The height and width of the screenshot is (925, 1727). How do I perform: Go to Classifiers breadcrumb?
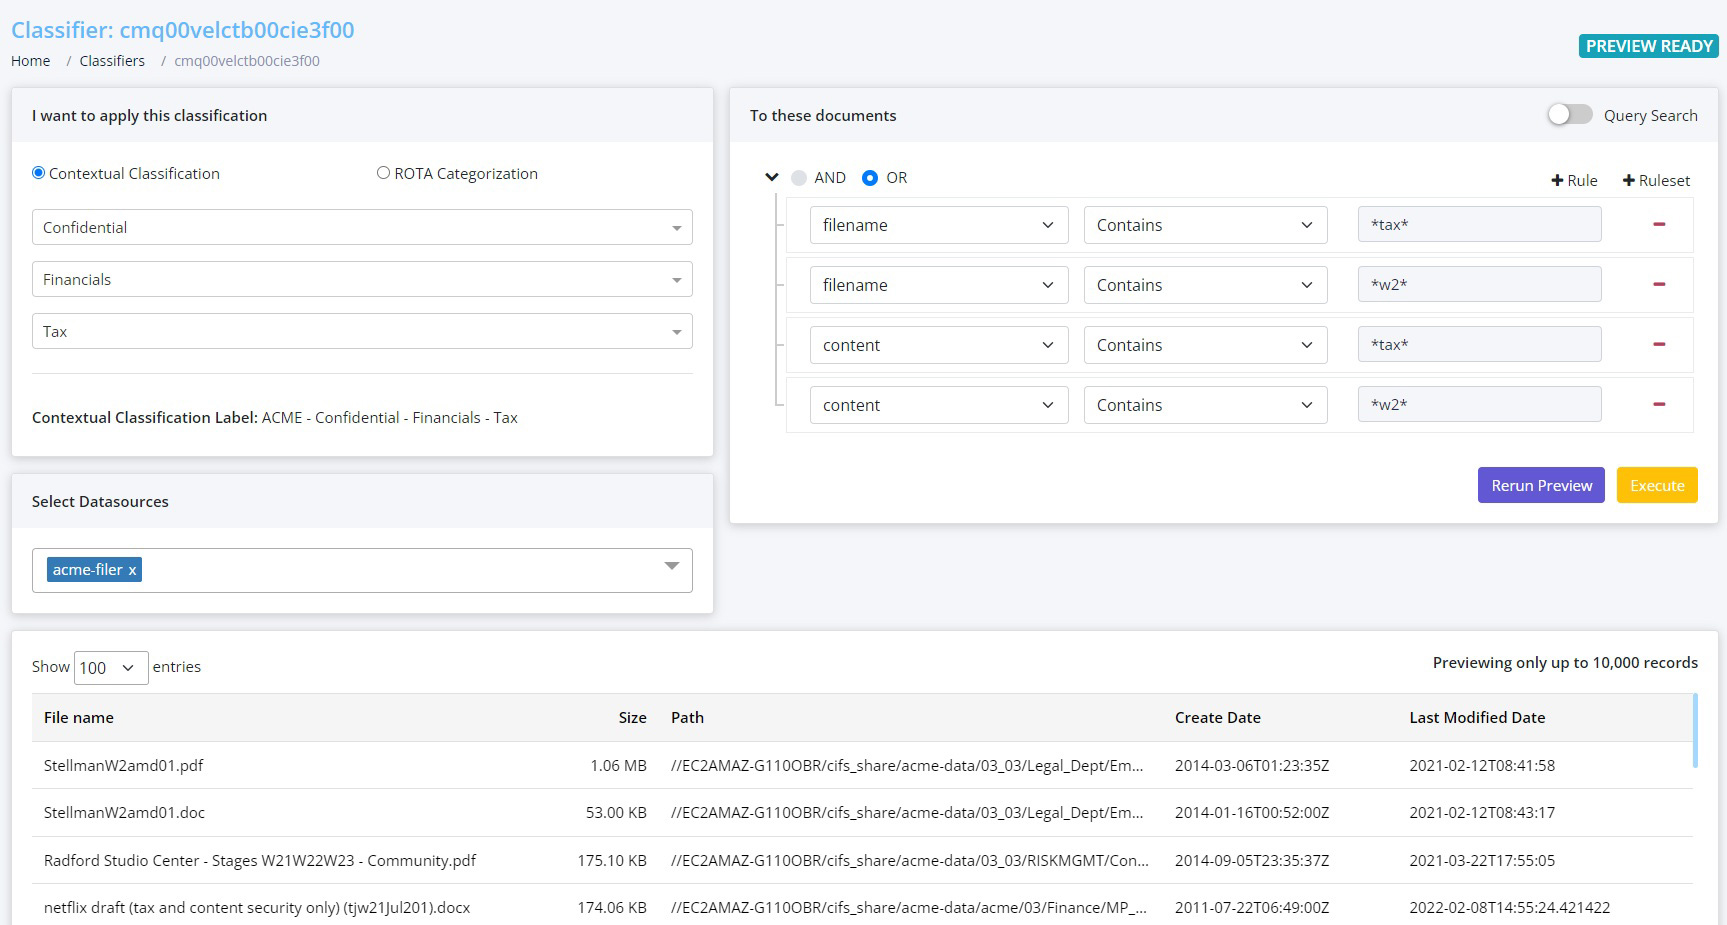(112, 61)
